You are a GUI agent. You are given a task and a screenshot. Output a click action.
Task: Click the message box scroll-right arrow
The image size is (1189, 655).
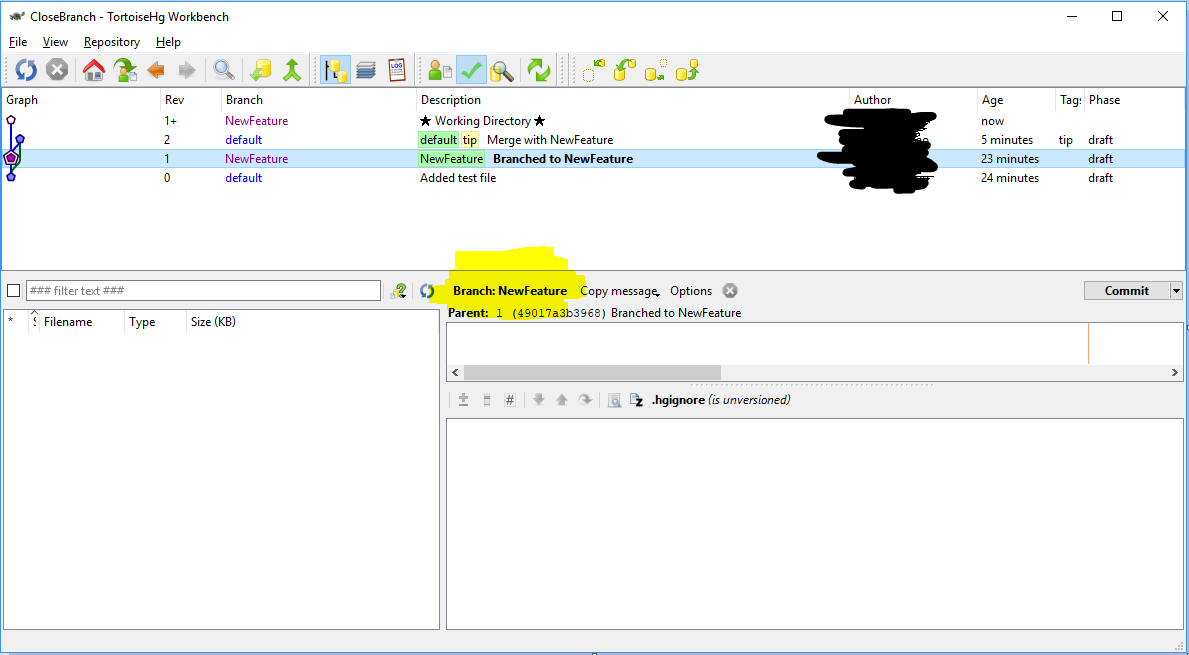pos(1175,372)
